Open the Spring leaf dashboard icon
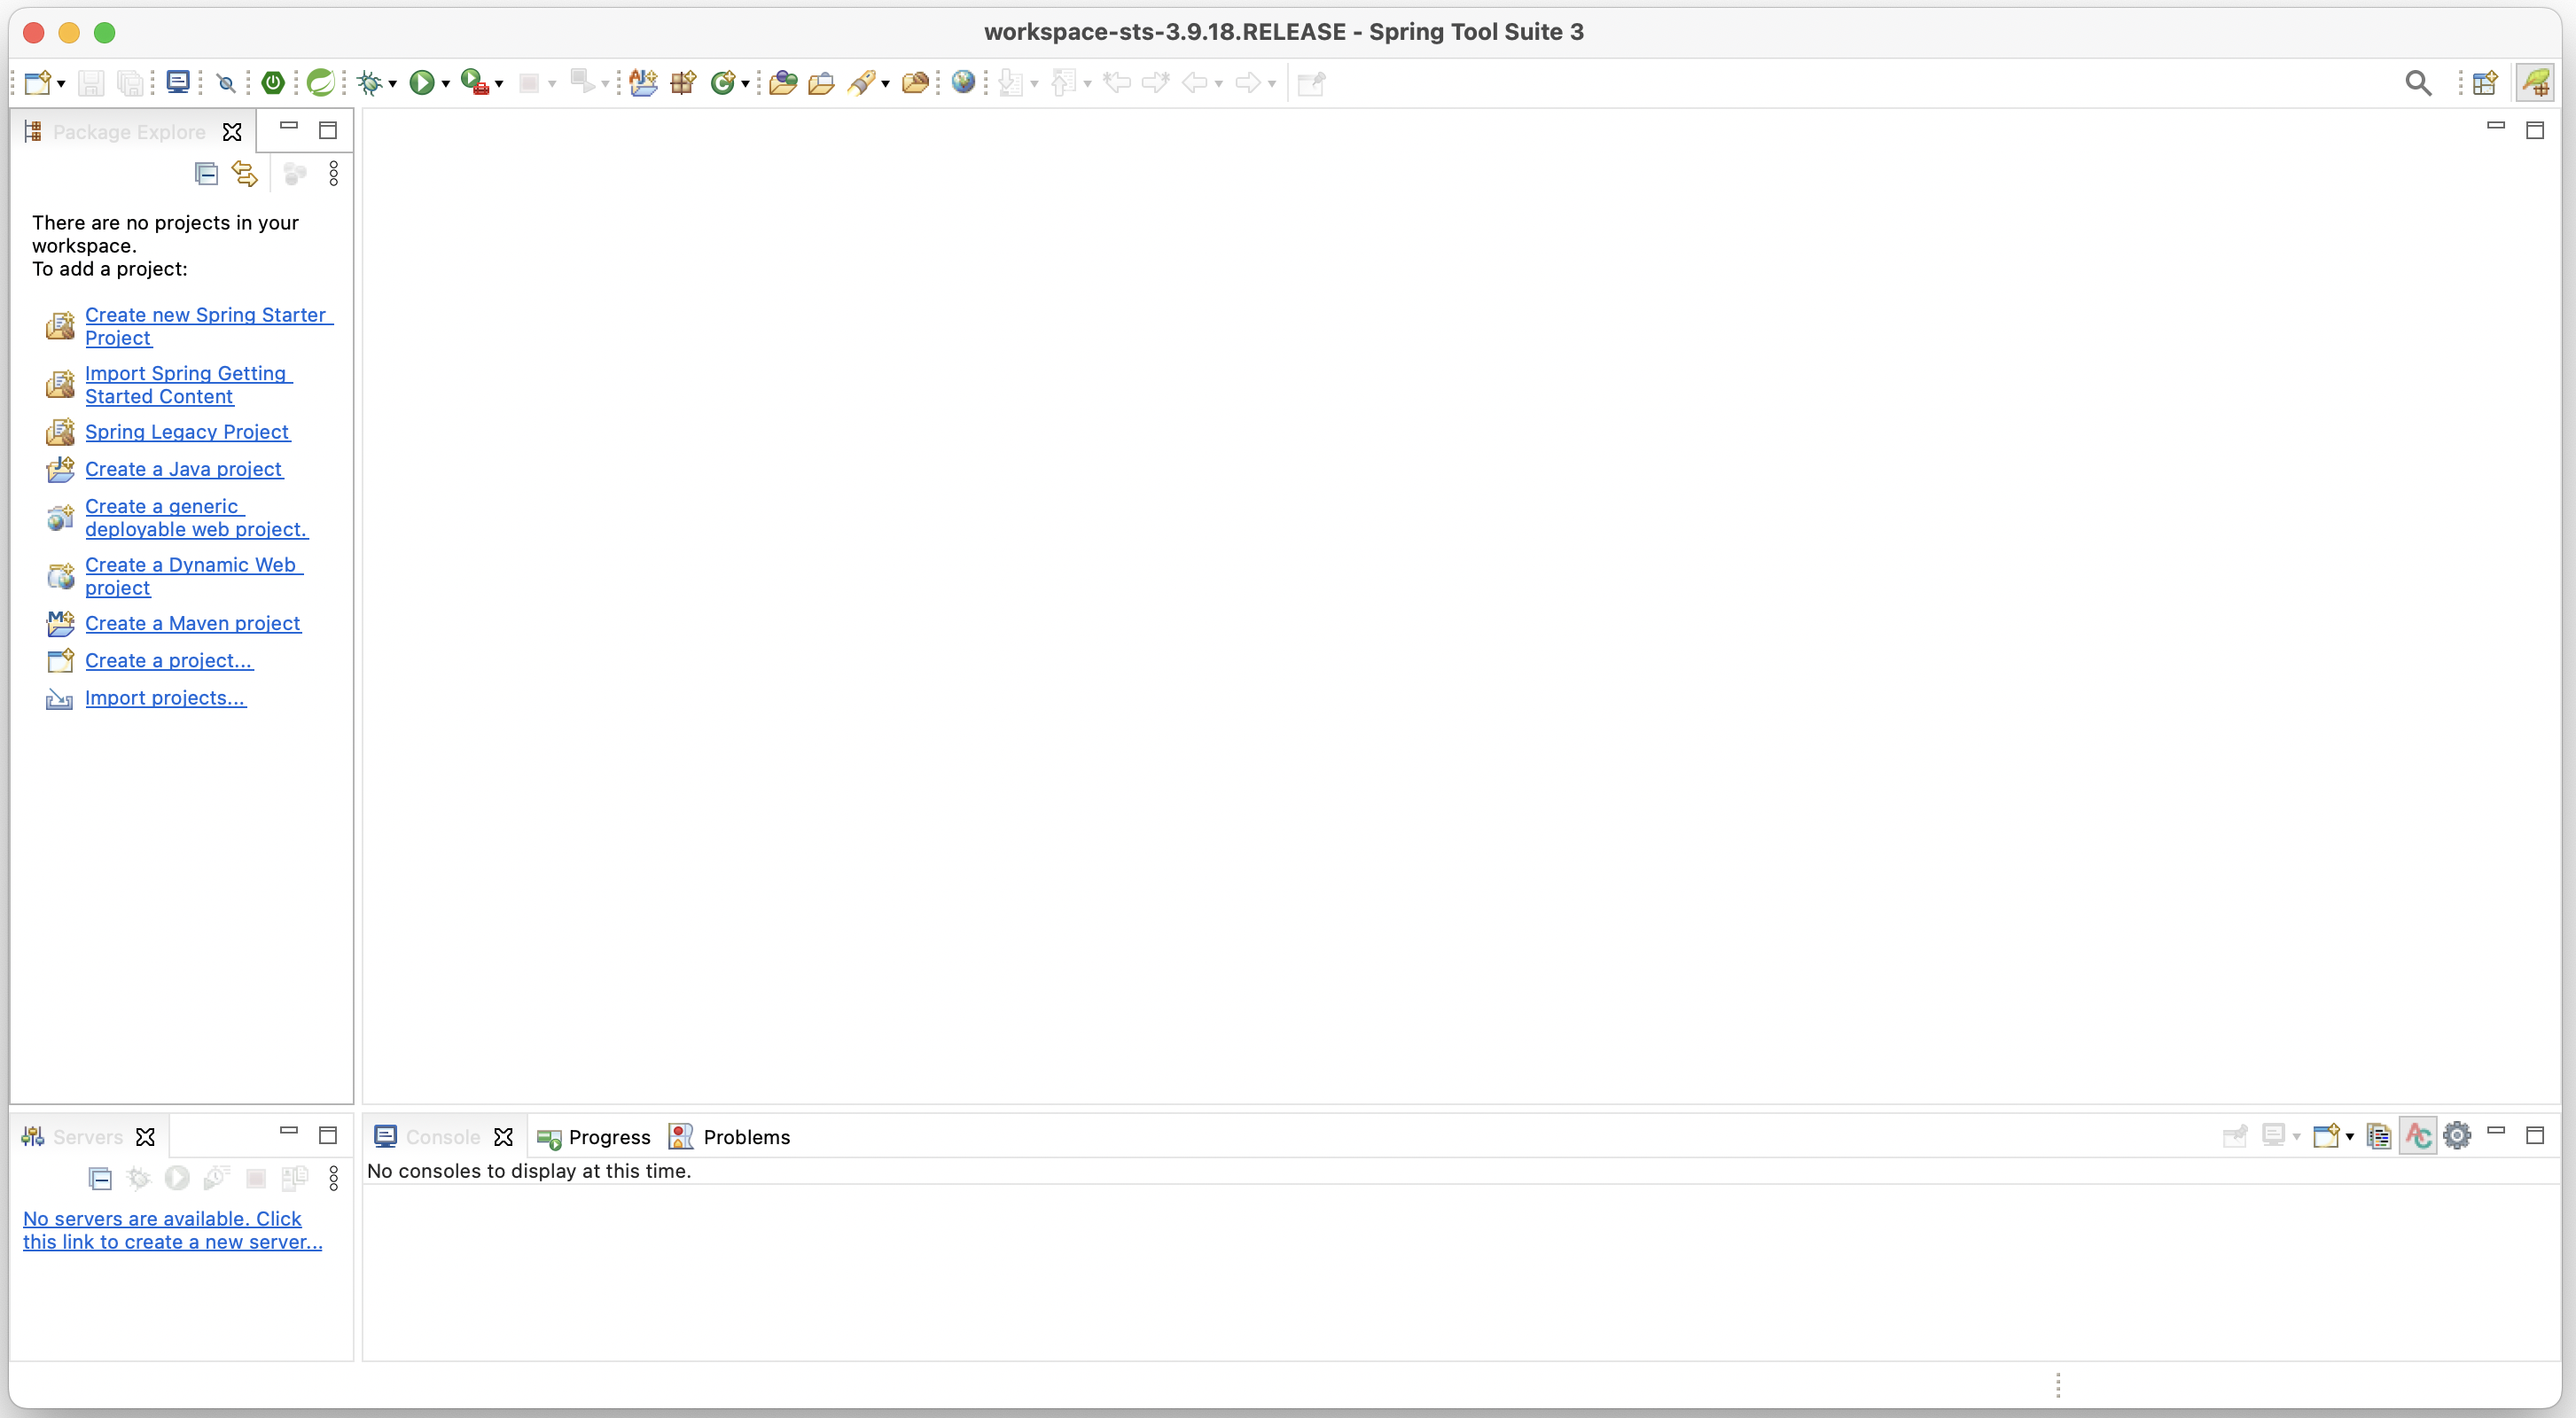This screenshot has width=2576, height=1418. (x=321, y=83)
